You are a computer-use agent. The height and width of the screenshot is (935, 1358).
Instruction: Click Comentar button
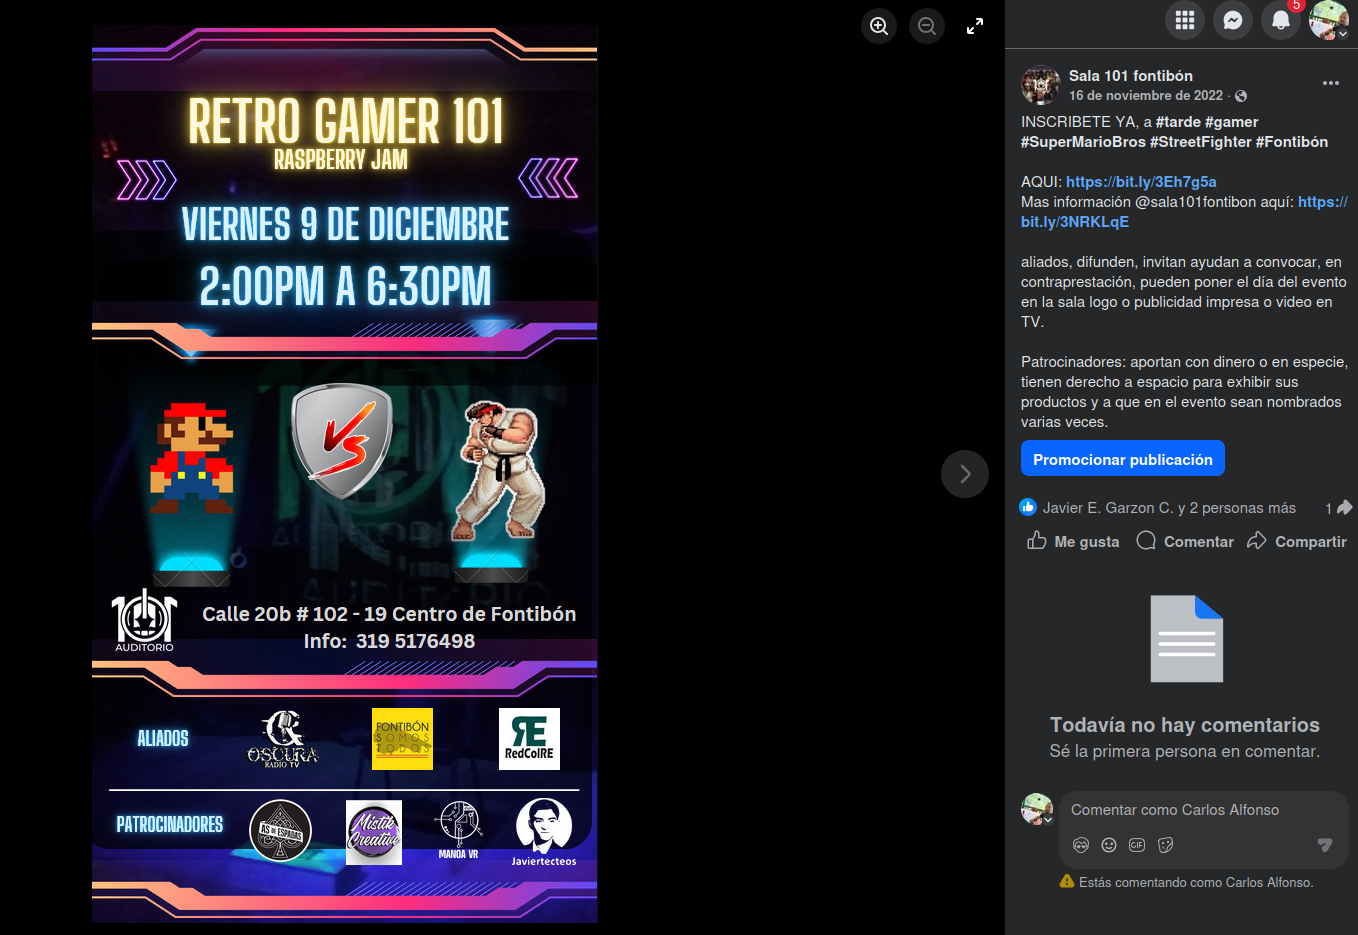click(1185, 541)
